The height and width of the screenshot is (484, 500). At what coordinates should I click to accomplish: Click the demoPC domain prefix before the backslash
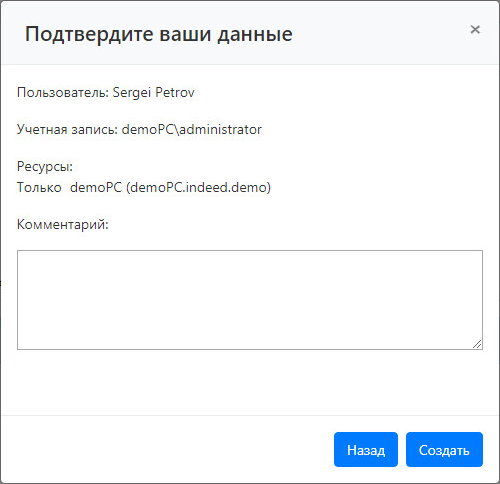click(148, 129)
